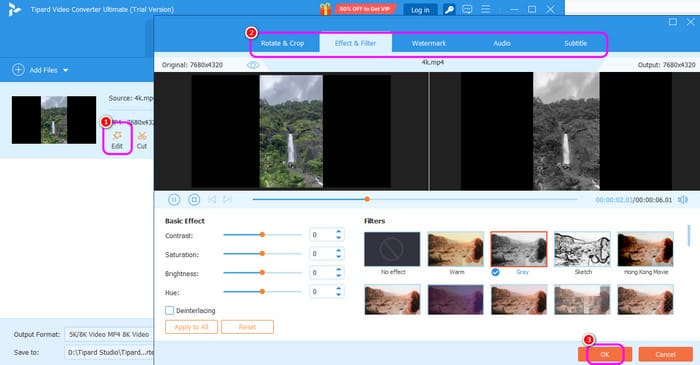Increase the Contrast value with up arrow
Image resolution: width=700 pixels, height=365 pixels.
(338, 232)
